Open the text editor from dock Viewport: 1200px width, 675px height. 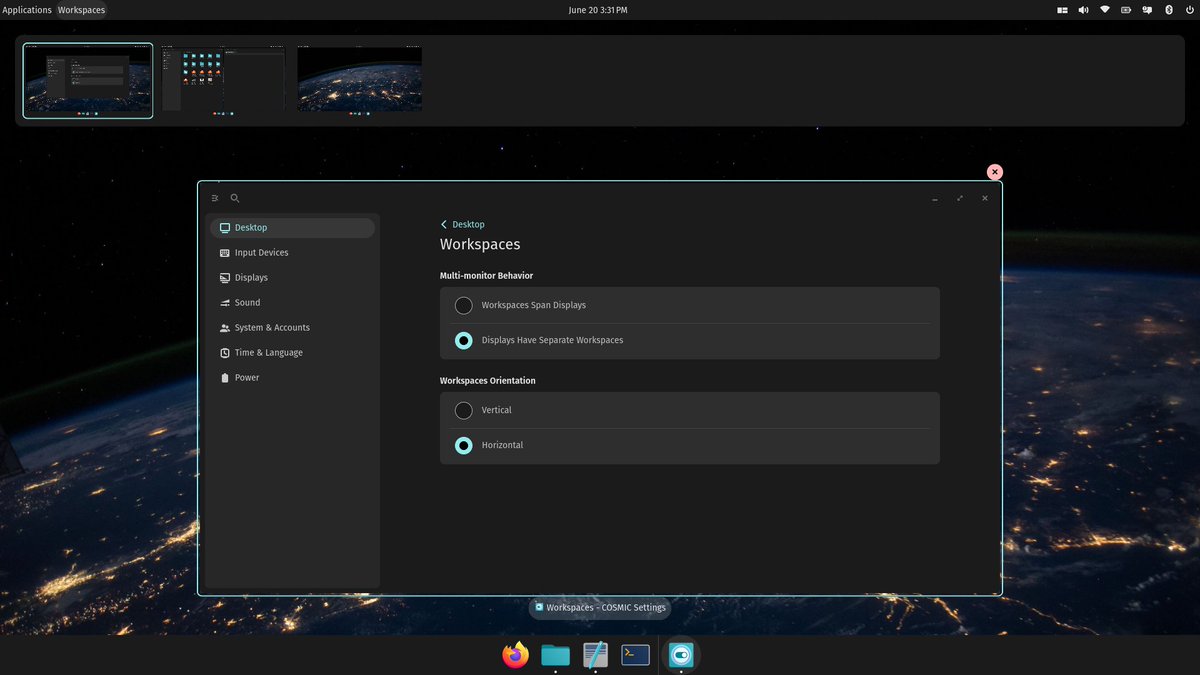595,655
